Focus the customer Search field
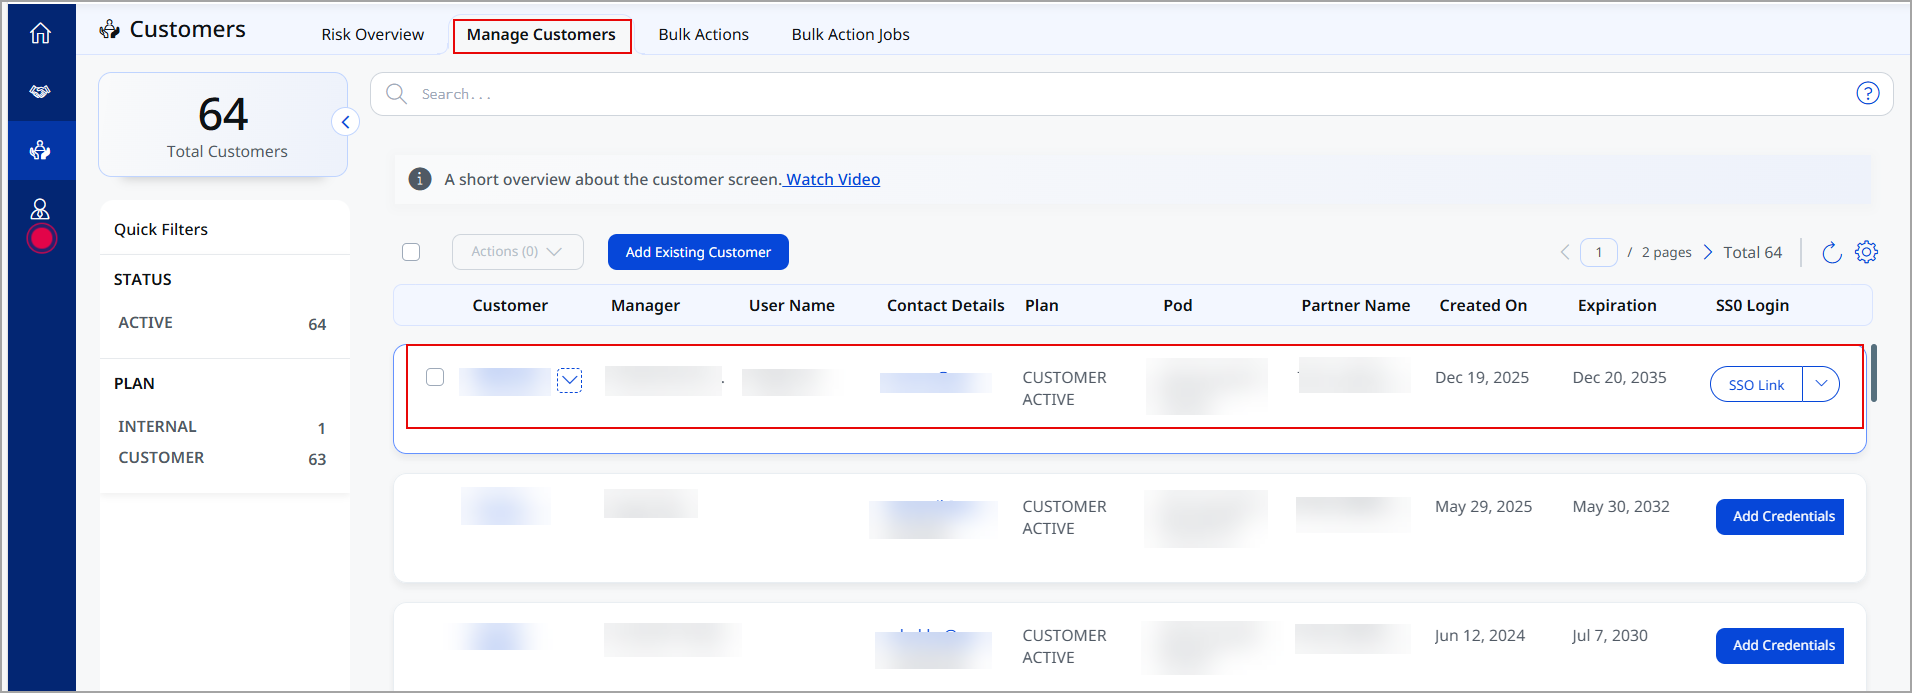Image resolution: width=1912 pixels, height=693 pixels. (1130, 94)
